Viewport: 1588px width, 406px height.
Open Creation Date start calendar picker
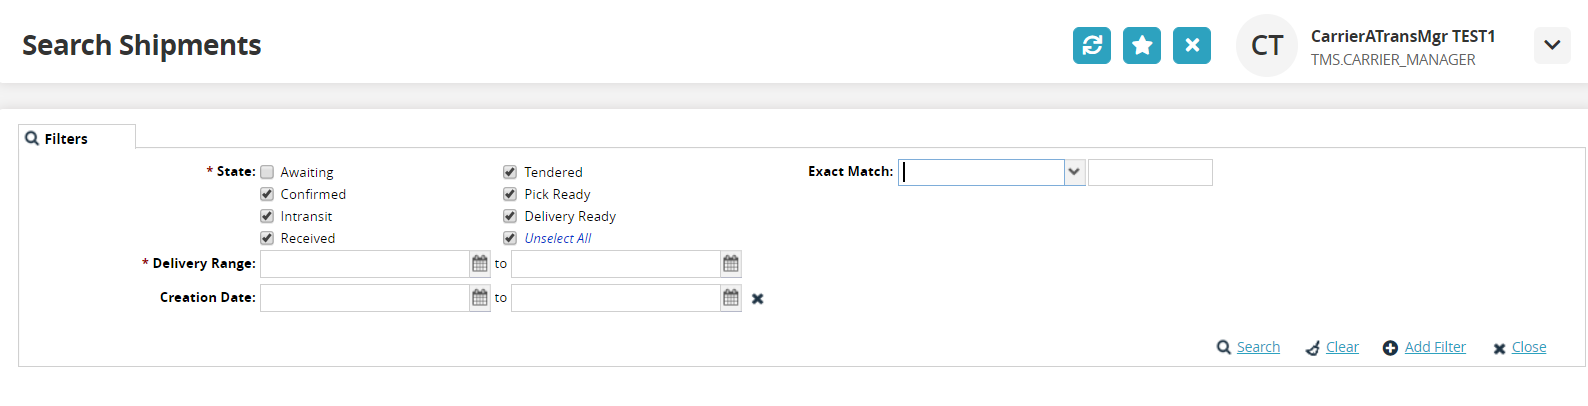click(480, 298)
